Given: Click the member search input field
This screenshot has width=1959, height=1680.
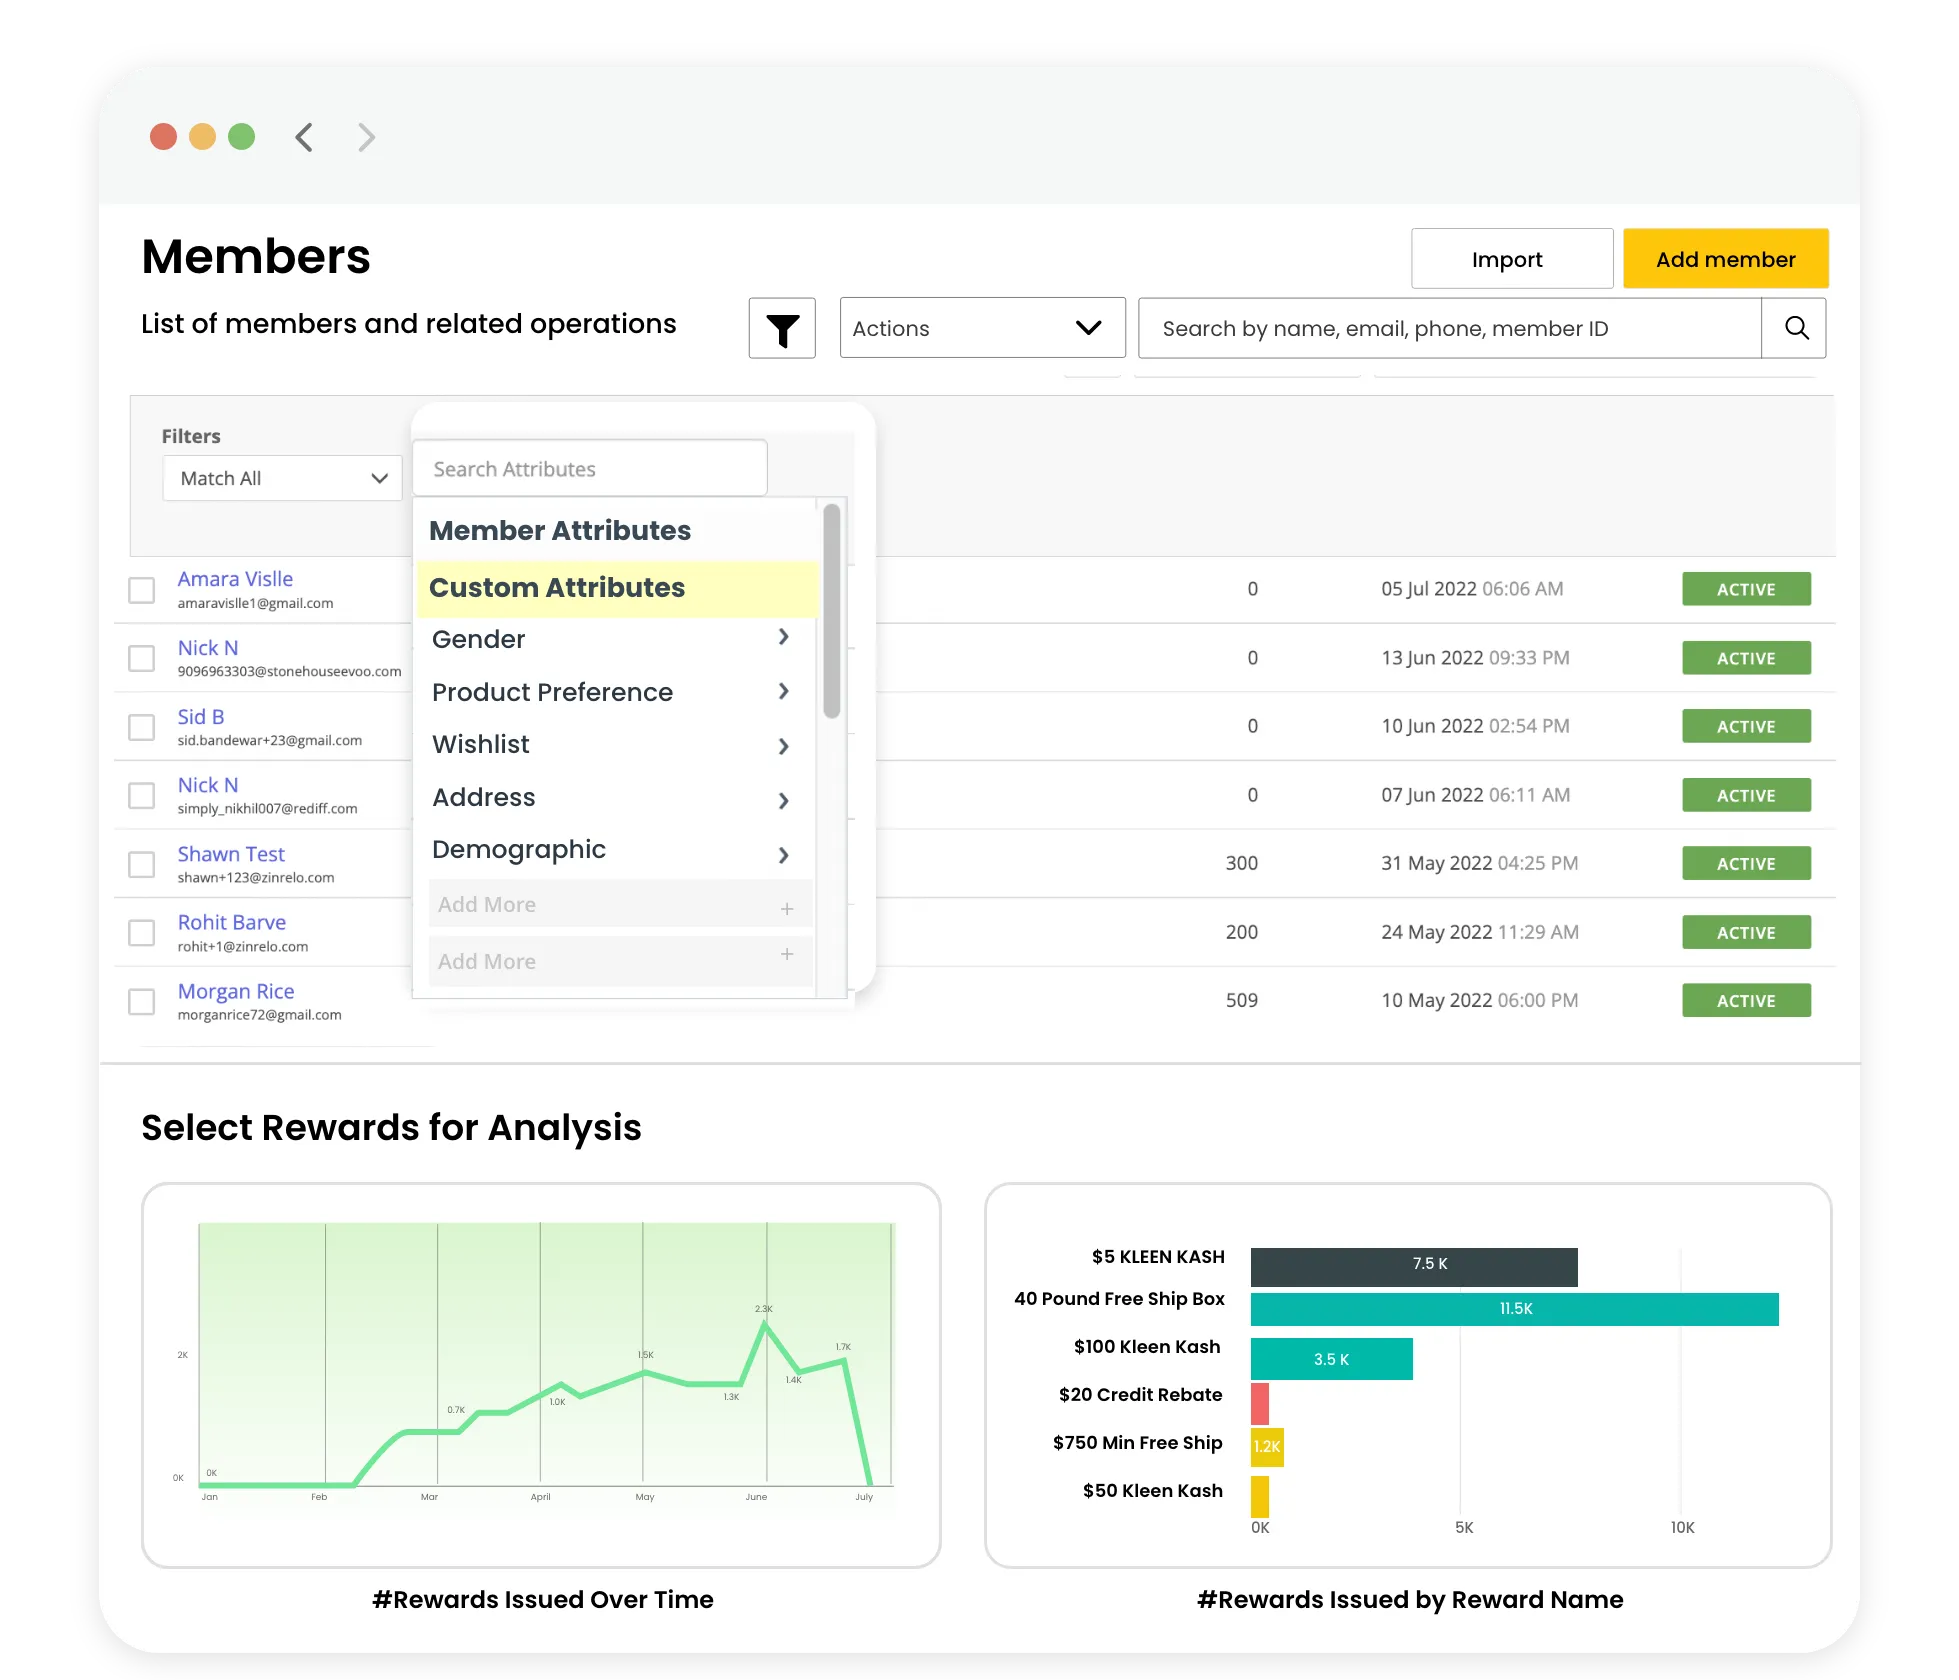Looking at the screenshot, I should click(x=1450, y=328).
